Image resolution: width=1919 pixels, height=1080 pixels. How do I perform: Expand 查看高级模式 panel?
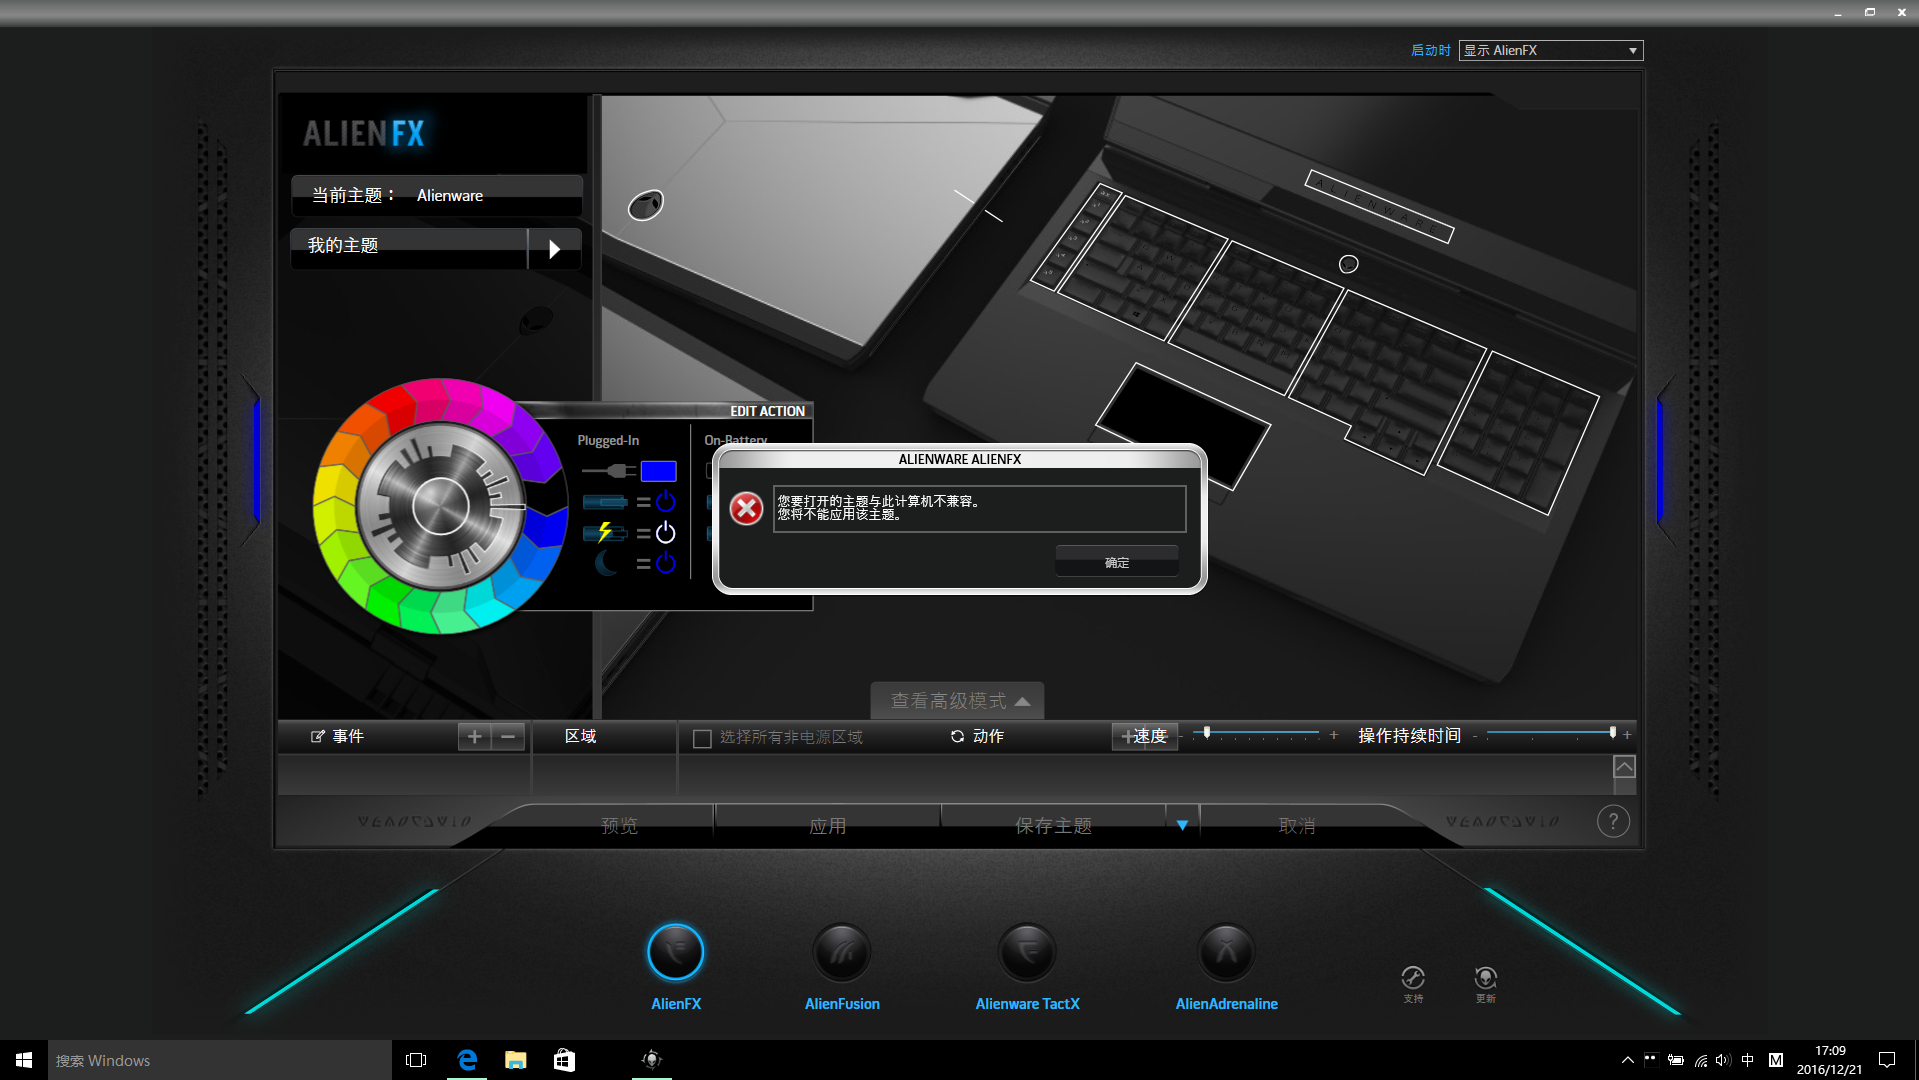point(958,701)
